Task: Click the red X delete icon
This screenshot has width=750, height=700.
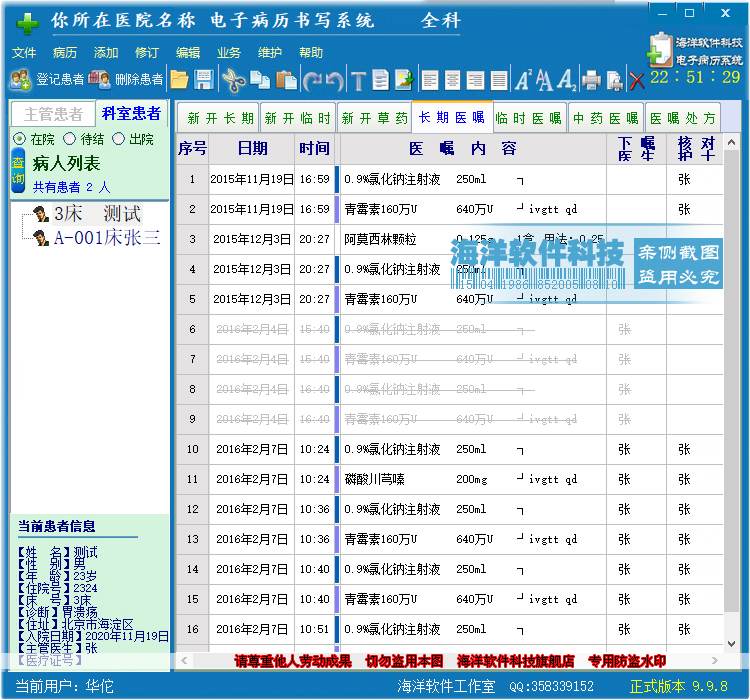Action: point(637,81)
